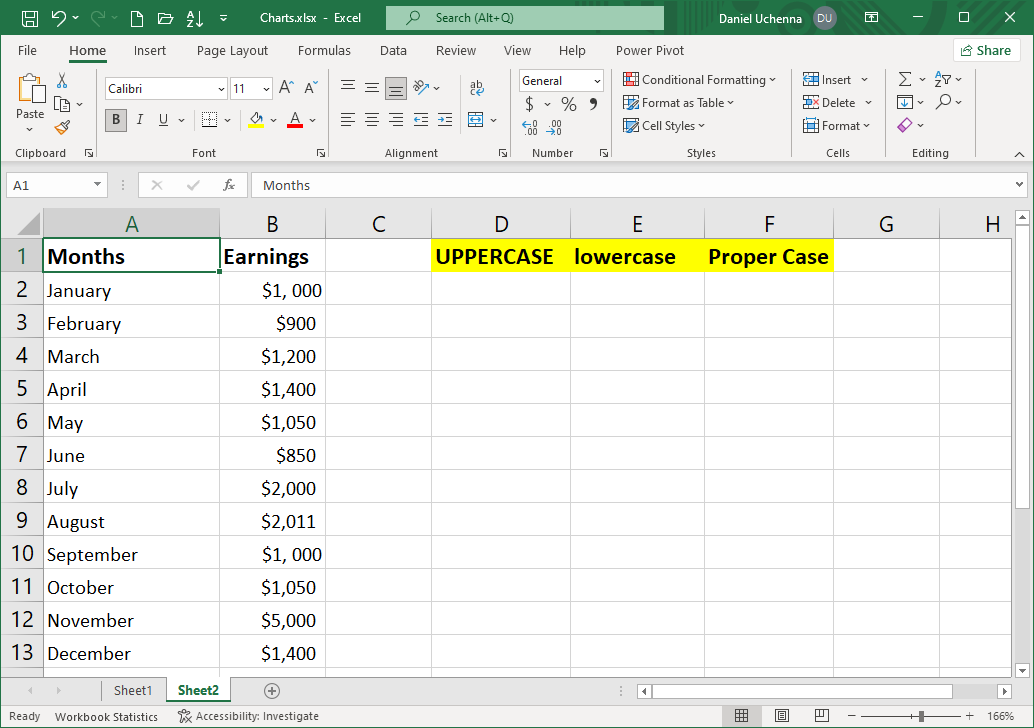Click the Percent Style icon
The image size is (1034, 728).
click(x=568, y=104)
